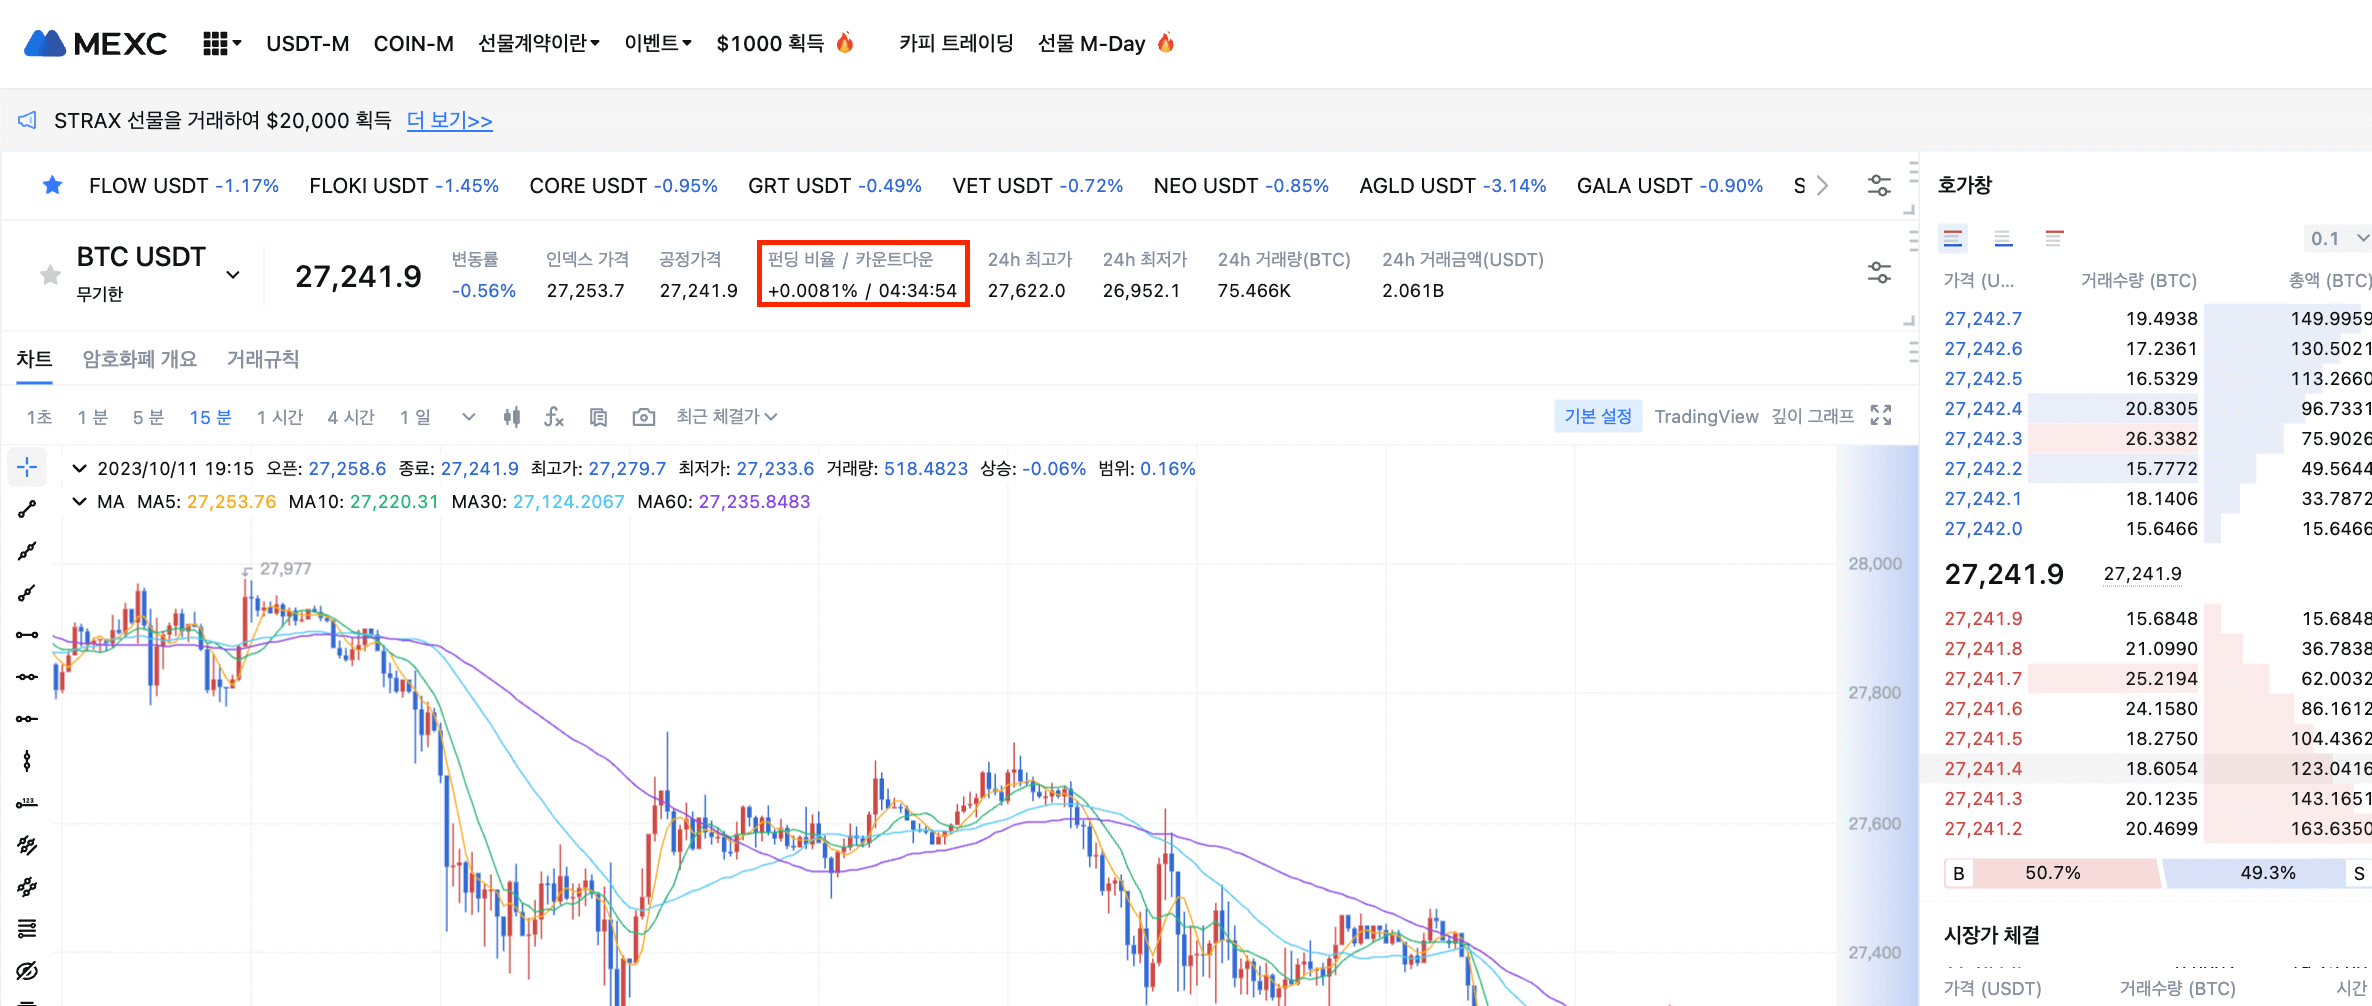Open the candlestick chart type selector
Image resolution: width=2372 pixels, height=1006 pixels.
coord(512,417)
